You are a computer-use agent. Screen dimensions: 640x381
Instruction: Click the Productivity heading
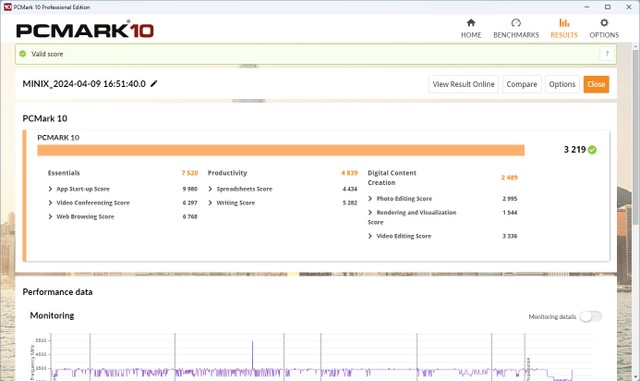coord(227,173)
